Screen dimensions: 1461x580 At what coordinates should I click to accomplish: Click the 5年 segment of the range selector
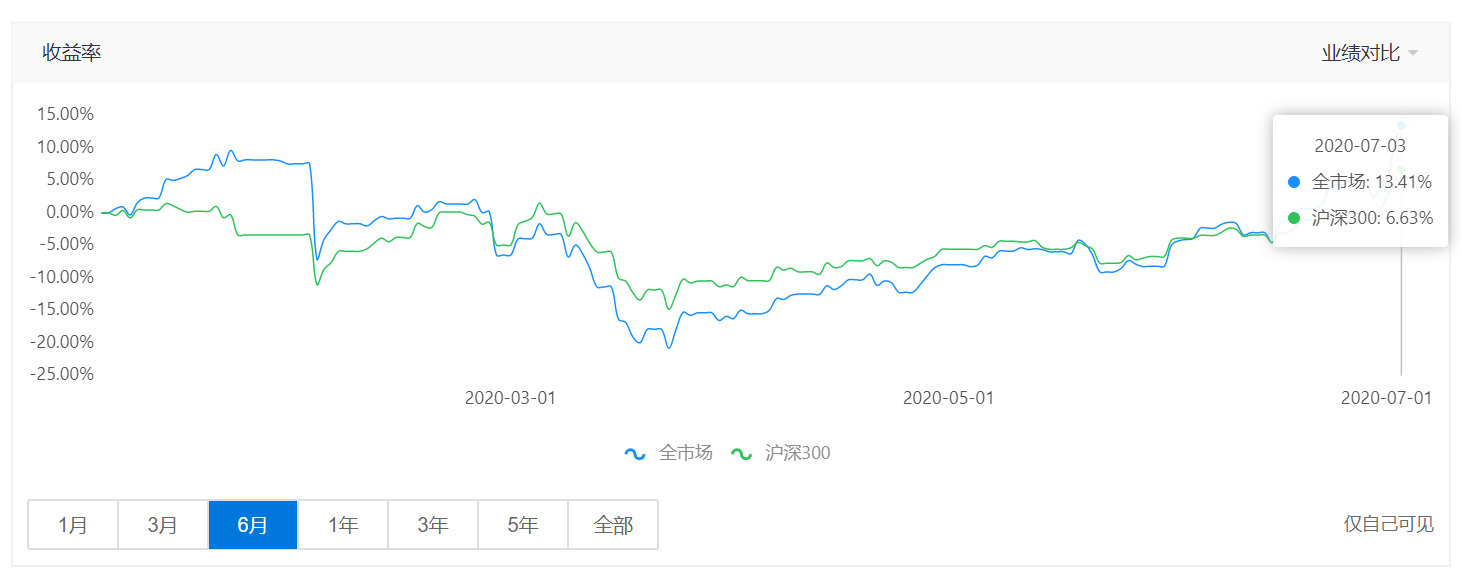[x=523, y=524]
